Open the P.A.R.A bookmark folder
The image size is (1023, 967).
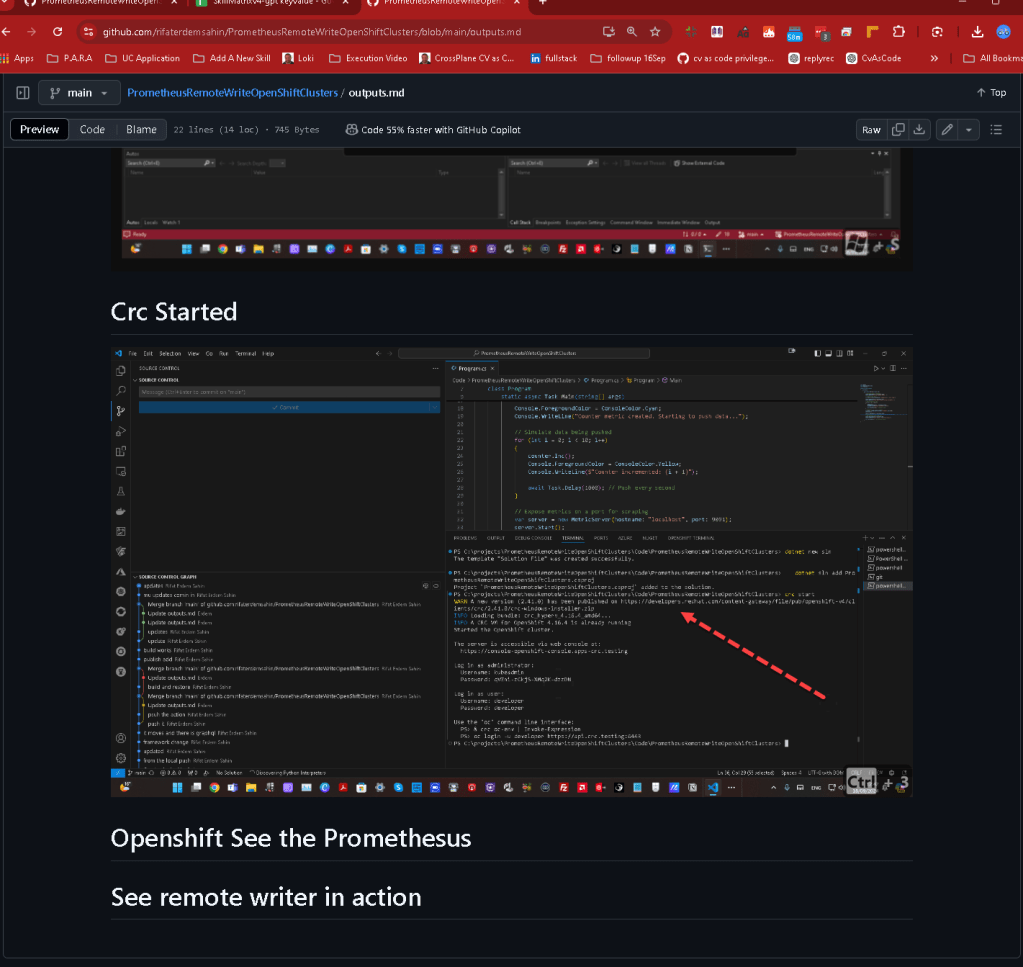coord(70,58)
